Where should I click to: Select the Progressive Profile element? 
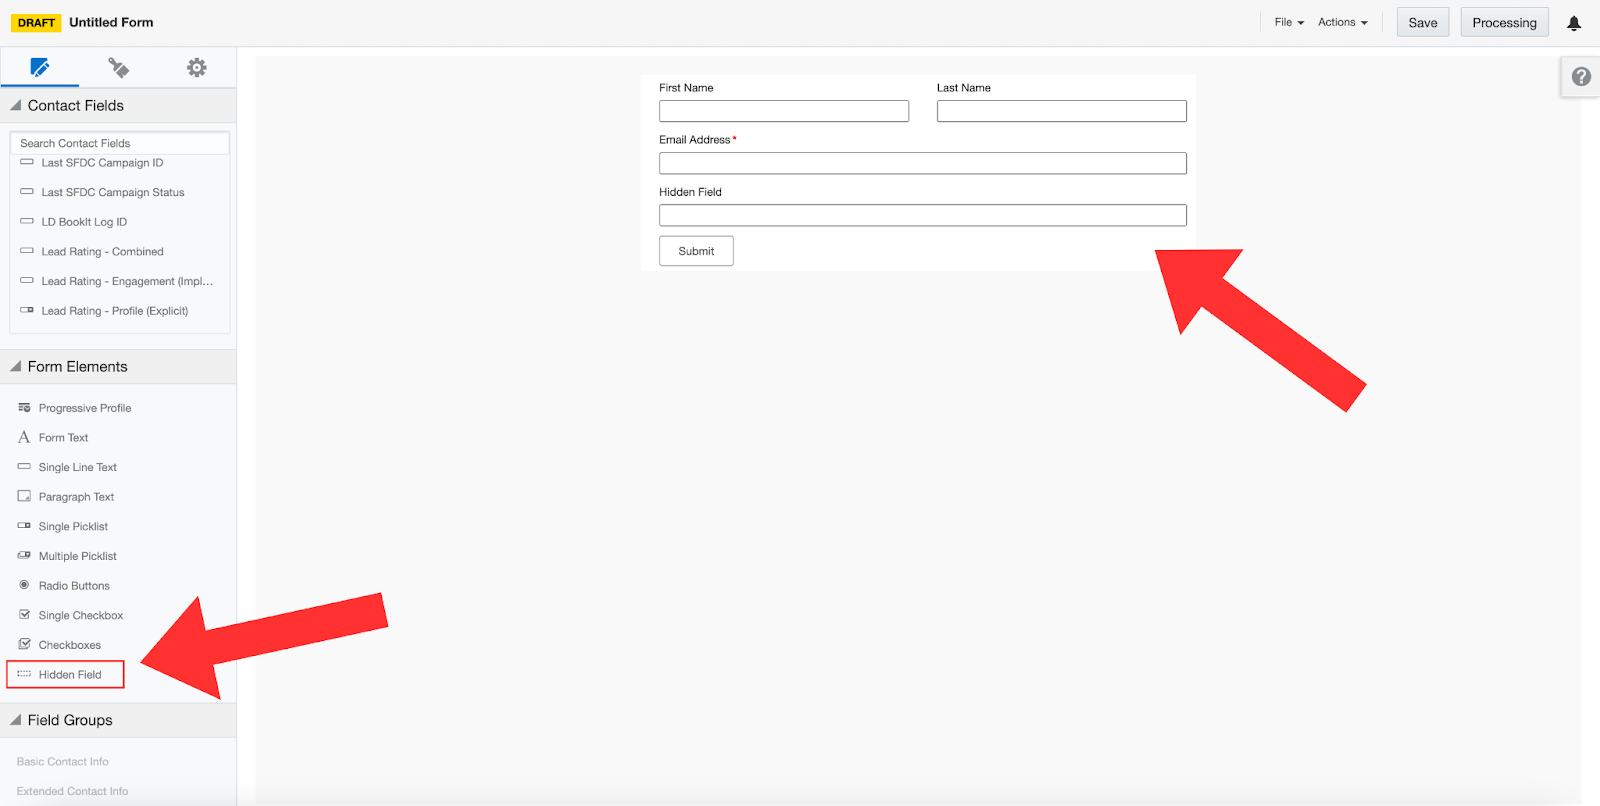(x=84, y=408)
